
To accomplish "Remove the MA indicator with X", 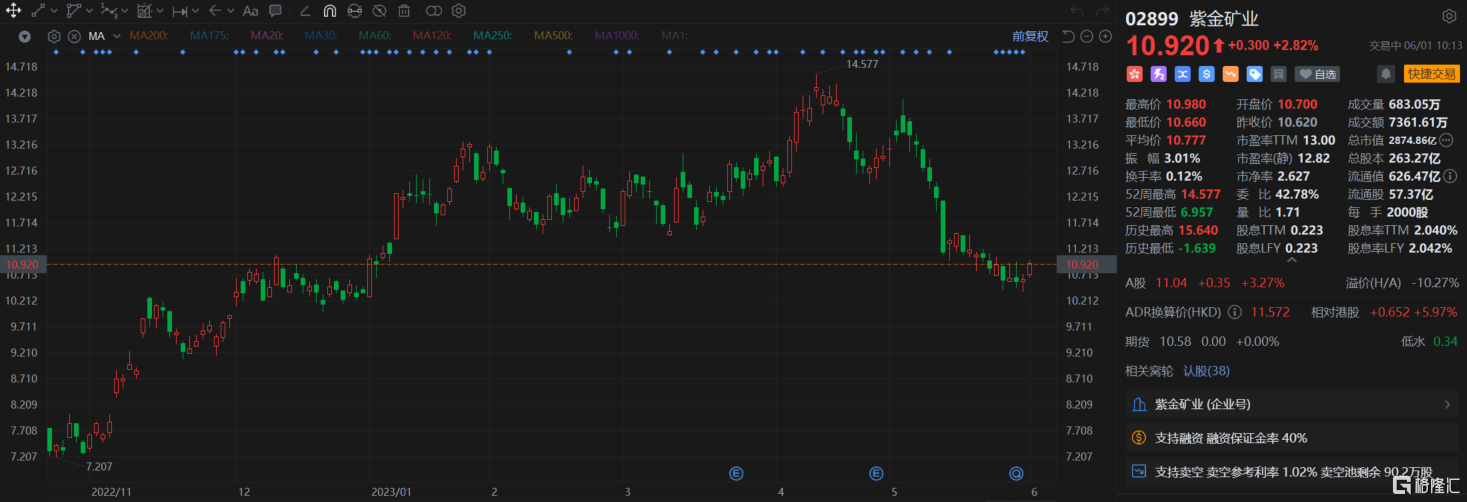I will tap(74, 36).
